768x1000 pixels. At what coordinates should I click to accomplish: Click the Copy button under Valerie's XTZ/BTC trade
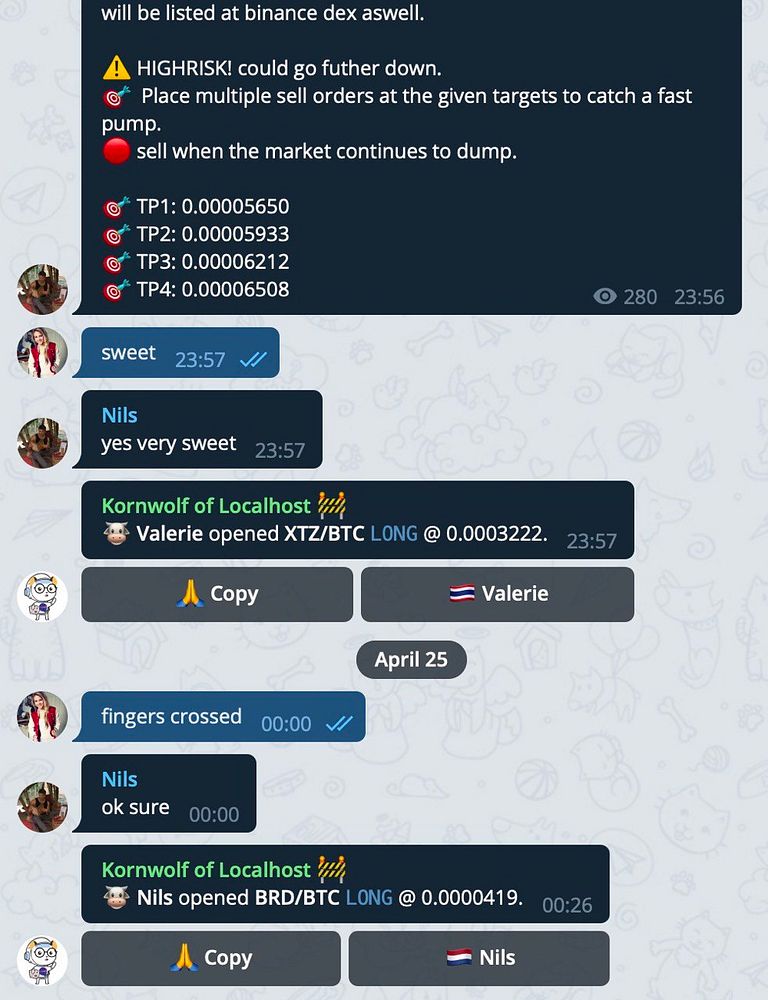click(x=217, y=594)
